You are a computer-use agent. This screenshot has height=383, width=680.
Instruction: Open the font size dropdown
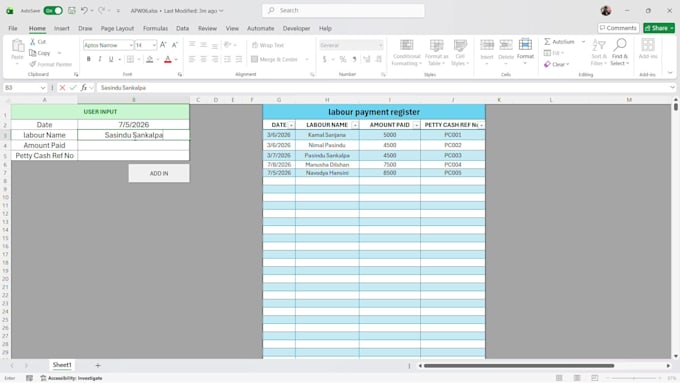[x=154, y=45]
